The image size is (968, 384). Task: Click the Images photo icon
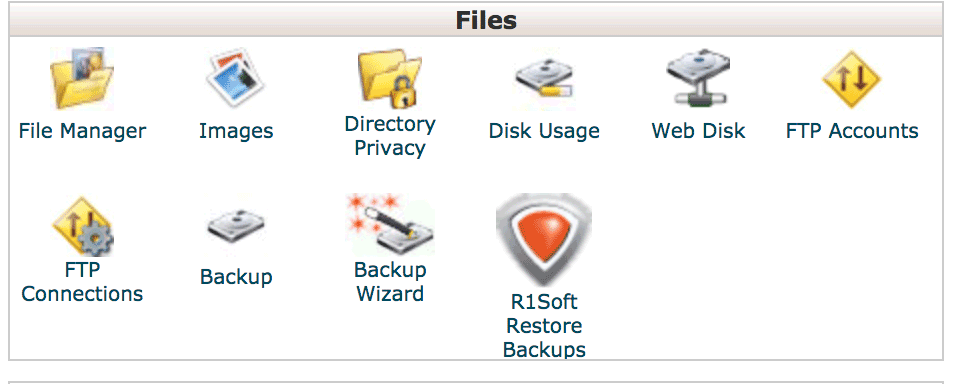(235, 79)
